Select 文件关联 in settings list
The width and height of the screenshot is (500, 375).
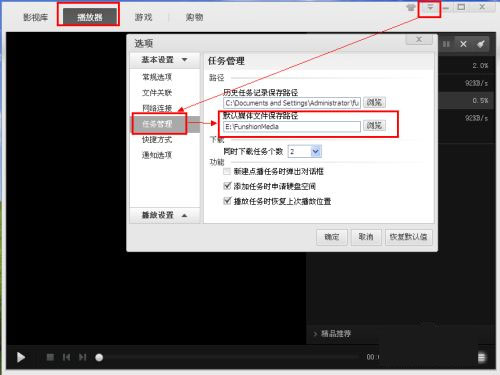tap(157, 93)
